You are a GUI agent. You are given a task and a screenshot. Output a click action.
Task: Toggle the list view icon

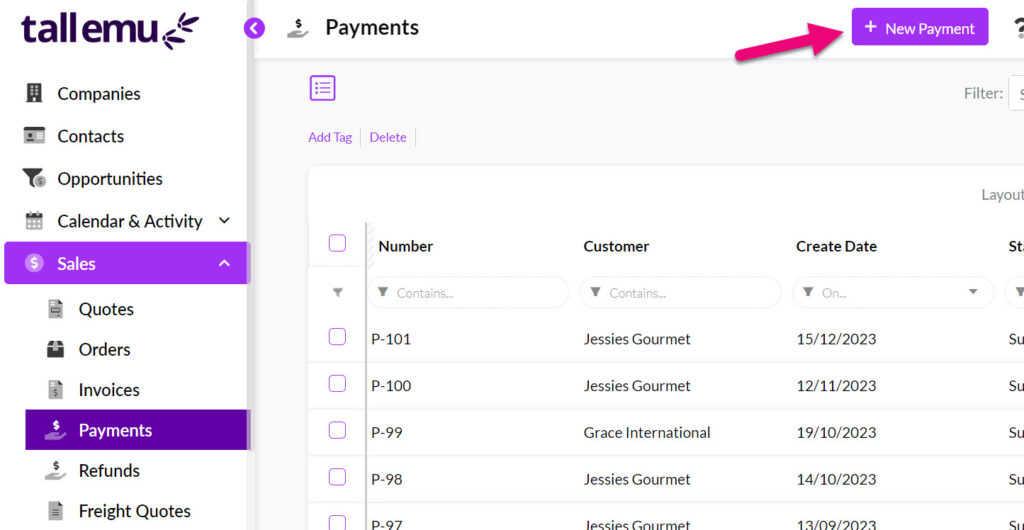(x=323, y=87)
